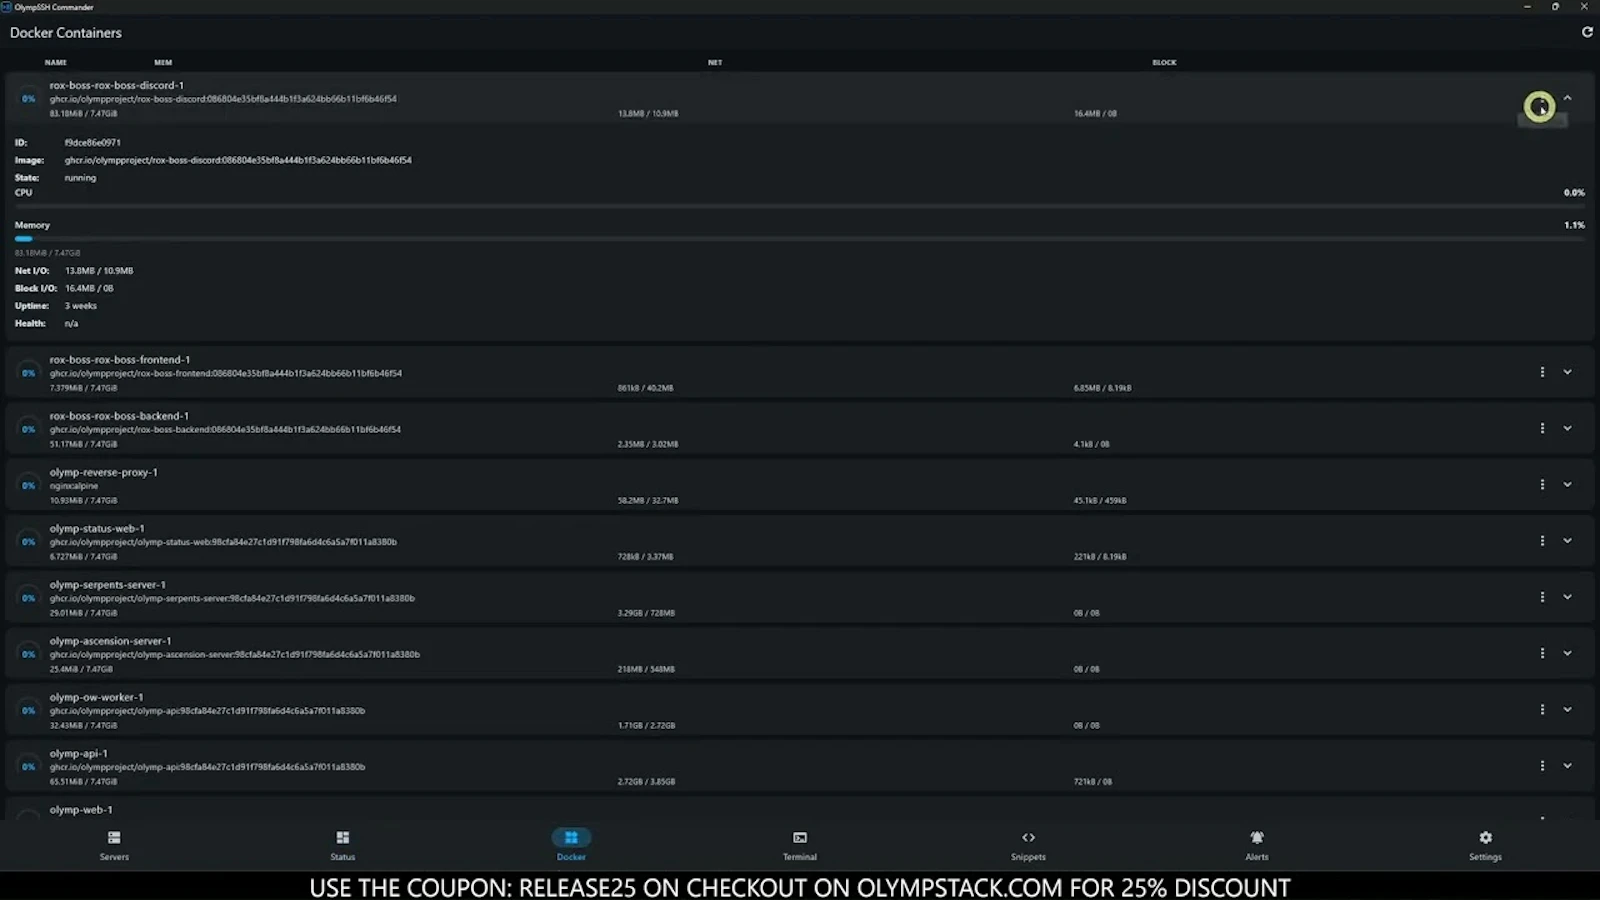Screen dimensions: 1600x900
Task: Click the BLOCK column header
Action: click(x=1164, y=62)
